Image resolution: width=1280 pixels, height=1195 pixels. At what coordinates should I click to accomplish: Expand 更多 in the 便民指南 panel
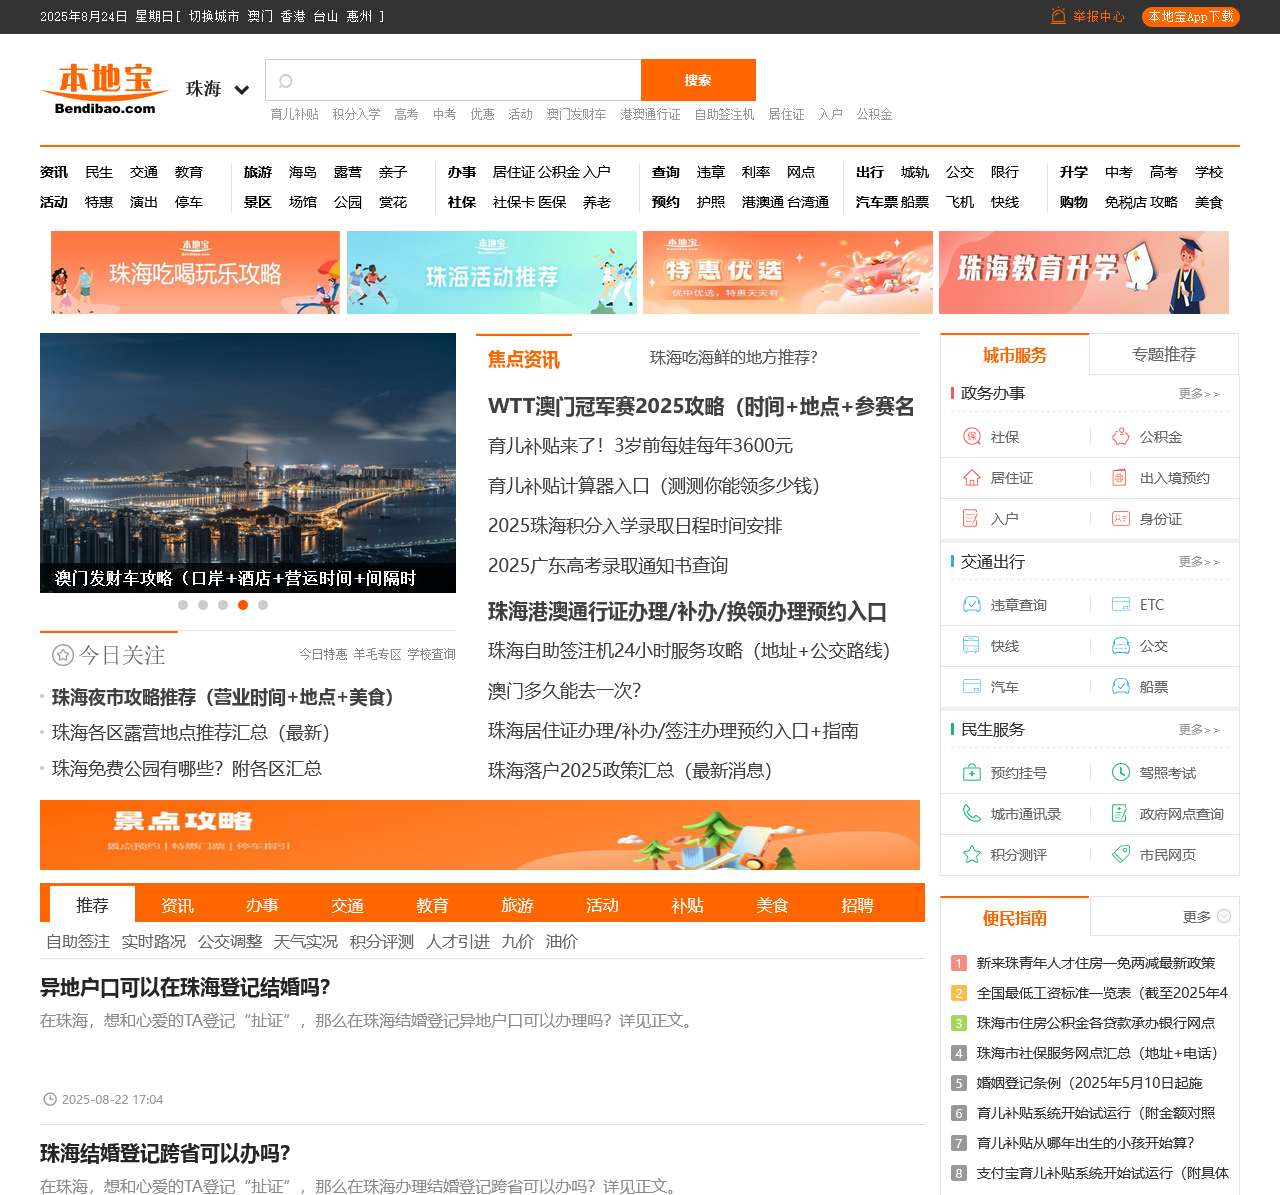pyautogui.click(x=1206, y=917)
